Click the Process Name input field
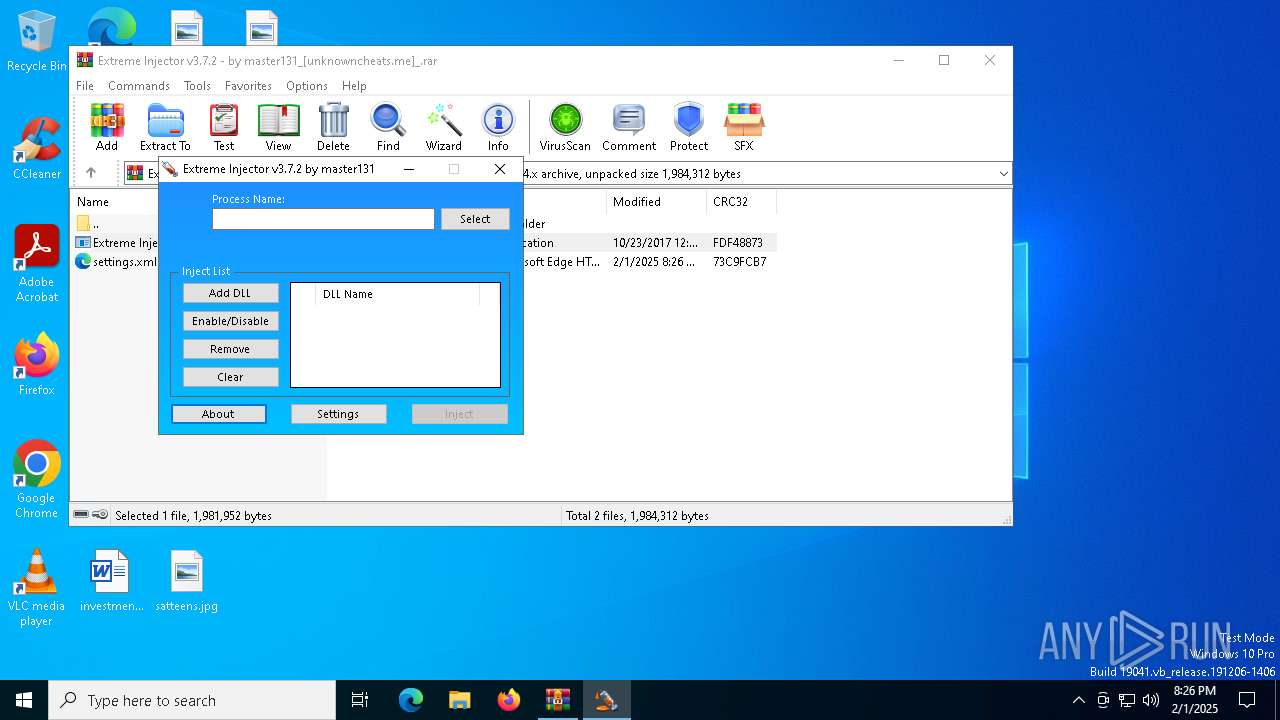1280x720 pixels. tap(323, 219)
